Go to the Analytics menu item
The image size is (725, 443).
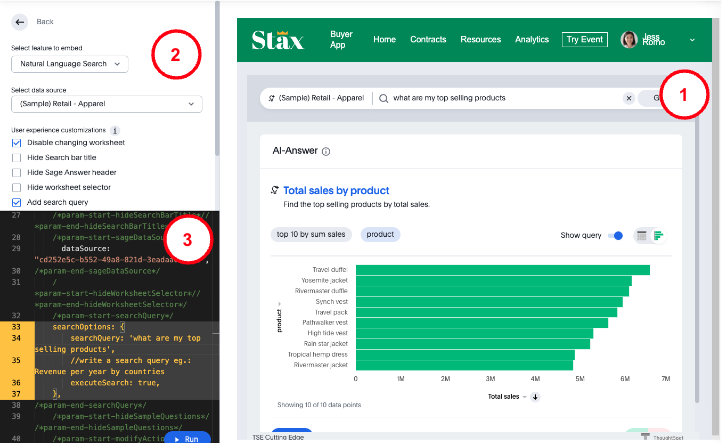click(531, 40)
